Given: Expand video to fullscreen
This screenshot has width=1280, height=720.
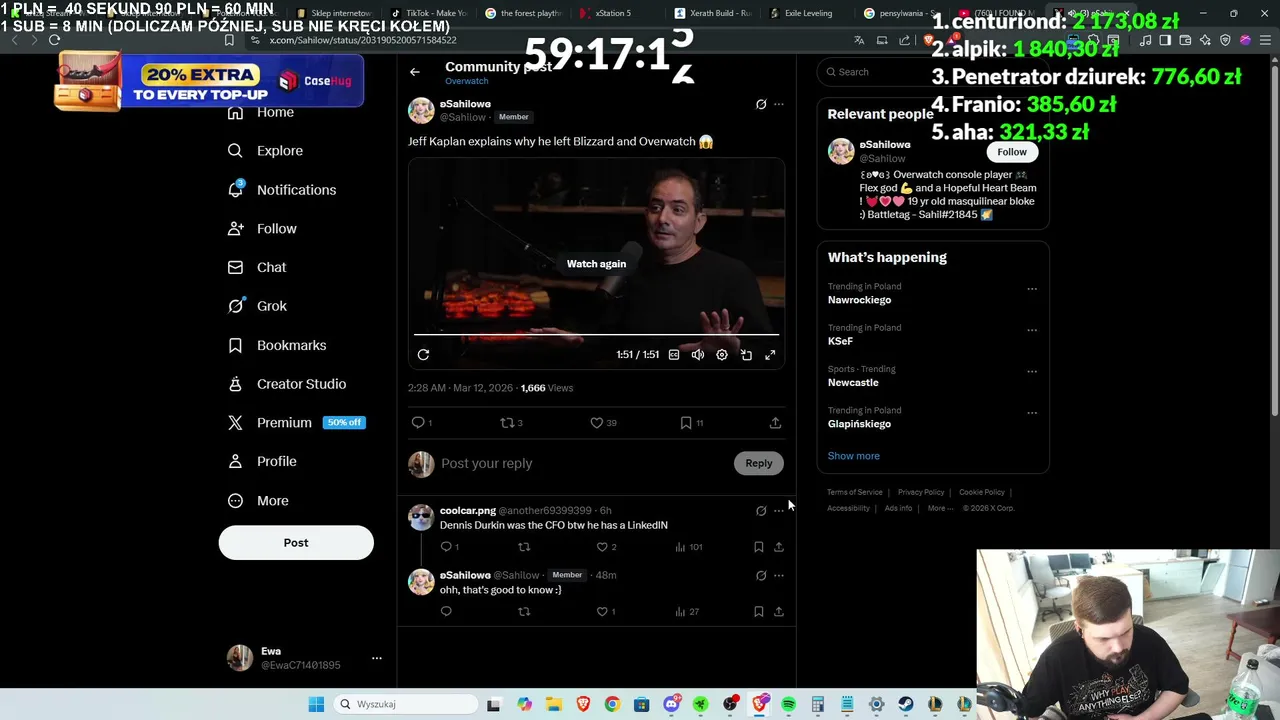Looking at the screenshot, I should [770, 355].
